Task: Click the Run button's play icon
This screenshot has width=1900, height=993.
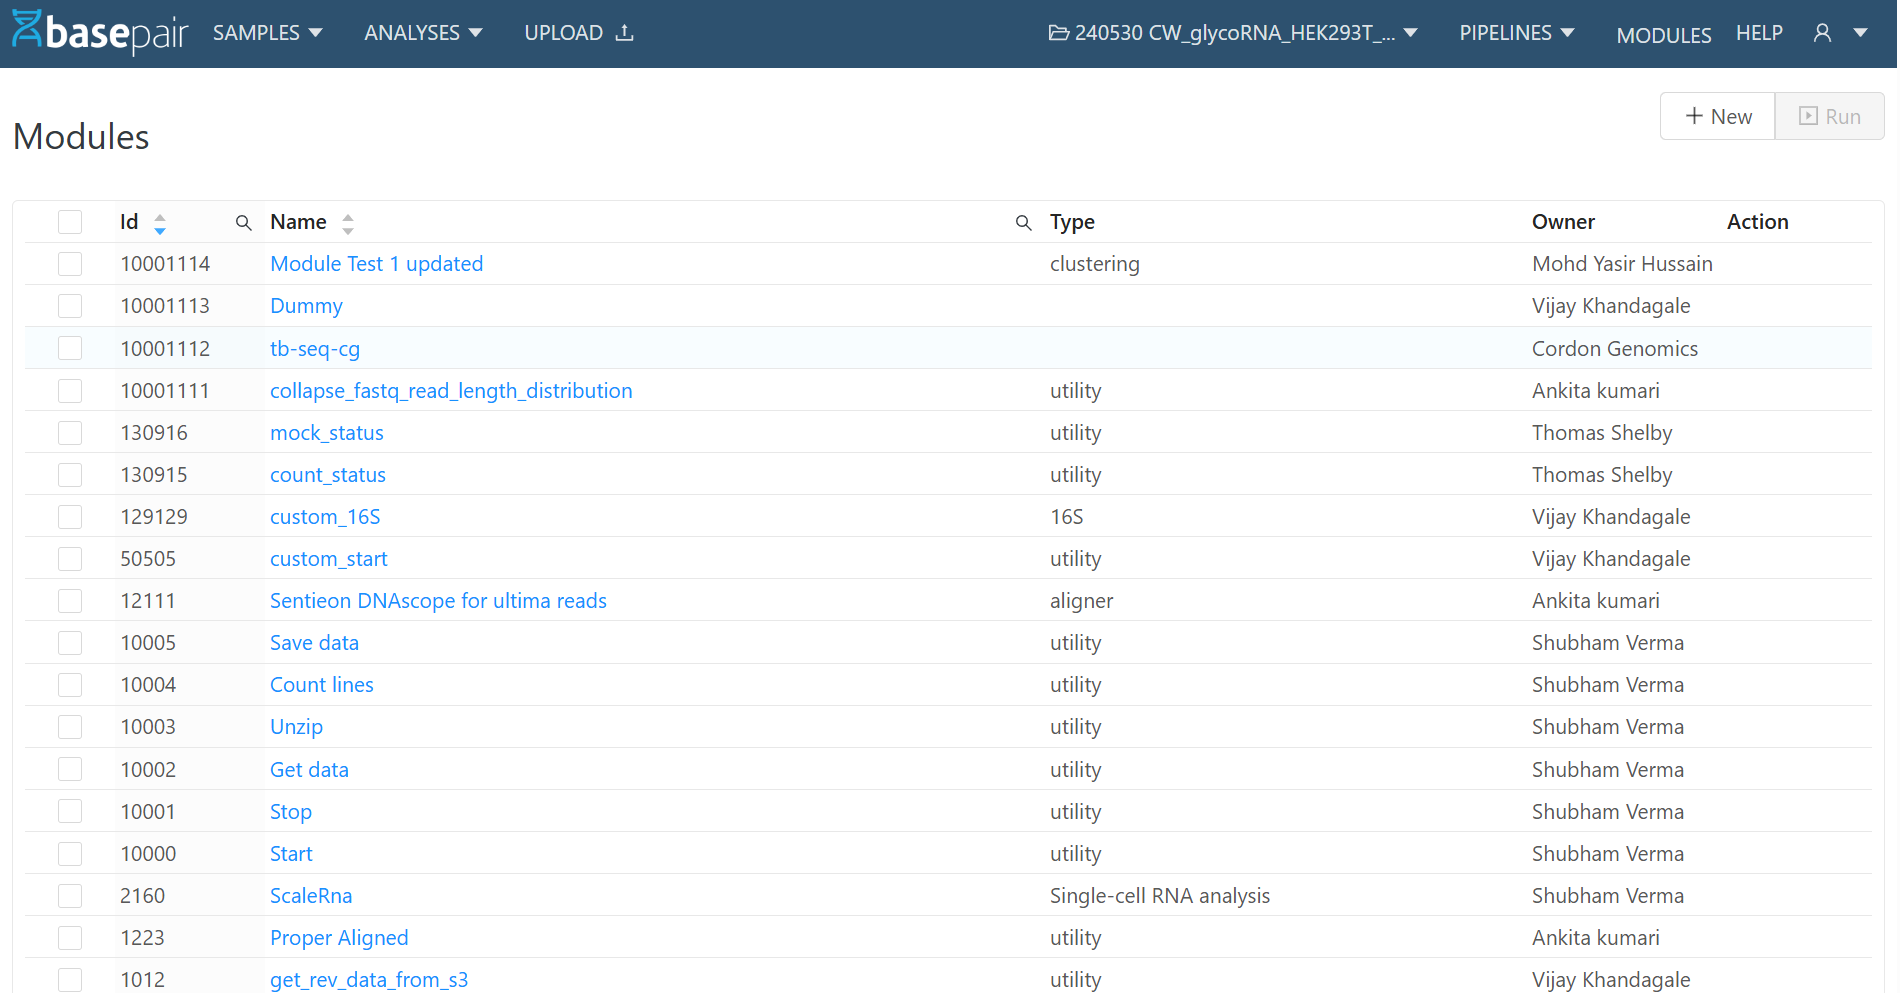Action: (x=1808, y=116)
